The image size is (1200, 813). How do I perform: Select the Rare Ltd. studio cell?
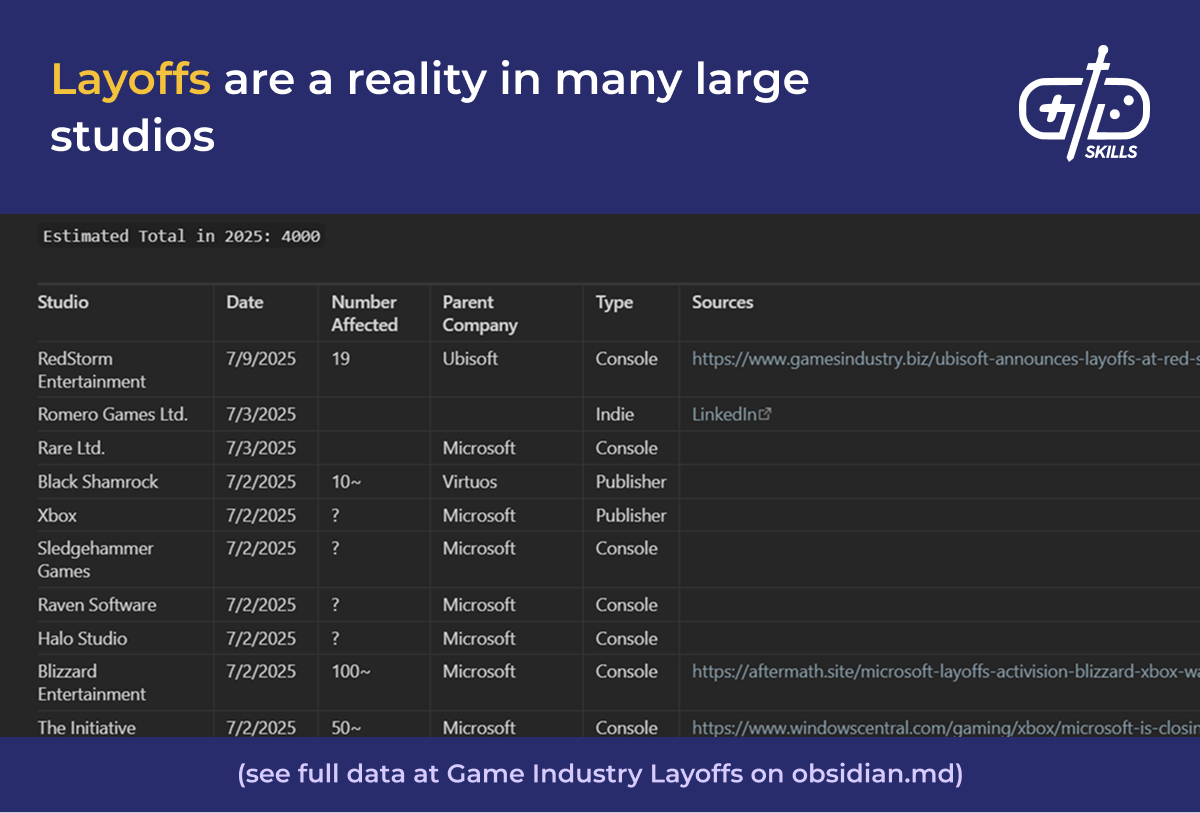tap(71, 448)
